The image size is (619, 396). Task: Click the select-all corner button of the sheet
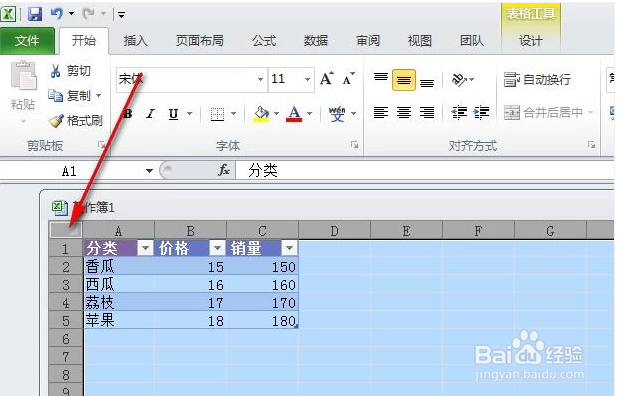(x=65, y=230)
